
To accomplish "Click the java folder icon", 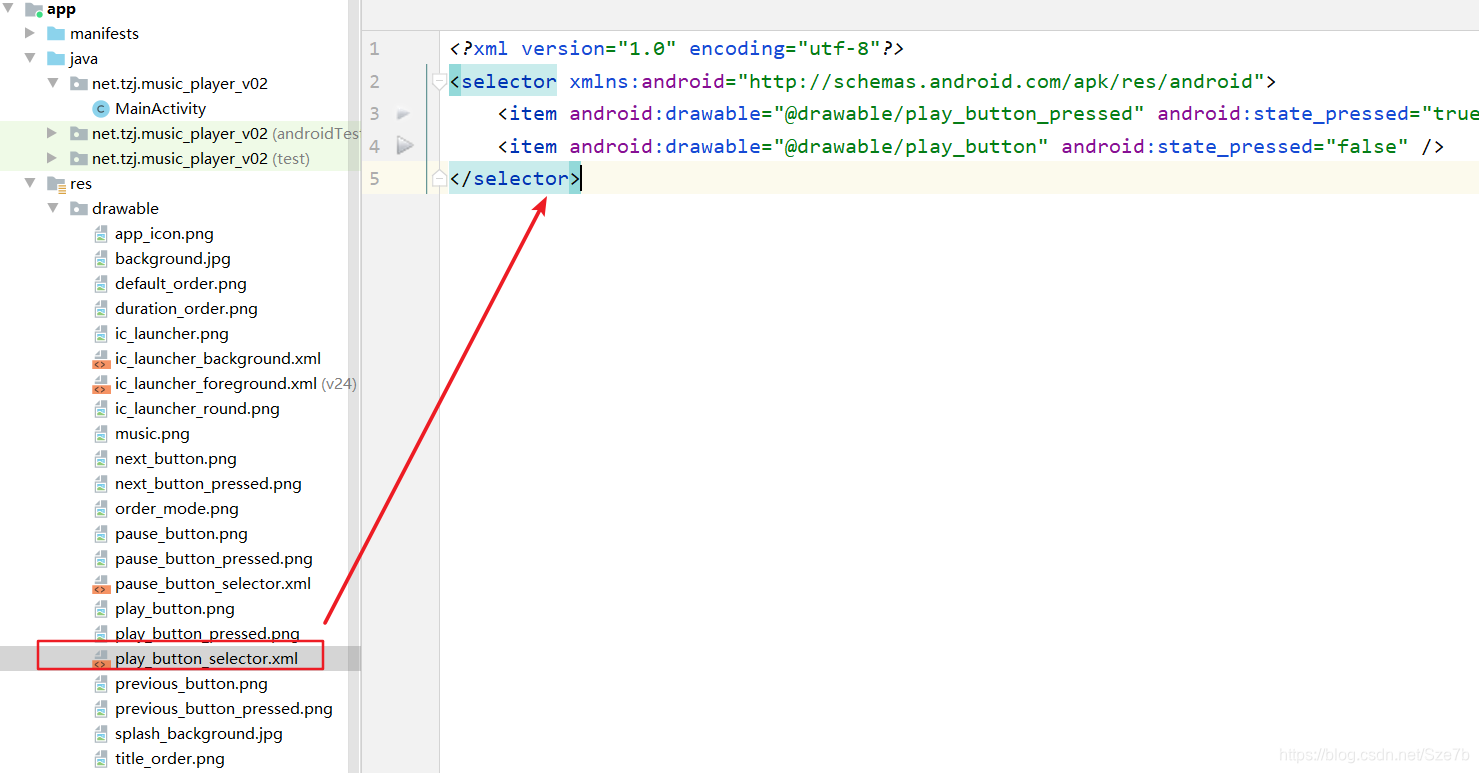I will (56, 59).
